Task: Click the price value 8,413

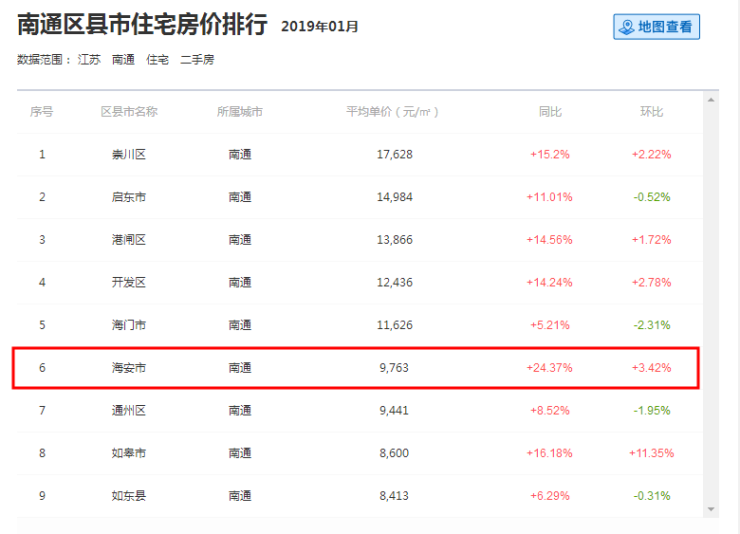Action: point(394,496)
